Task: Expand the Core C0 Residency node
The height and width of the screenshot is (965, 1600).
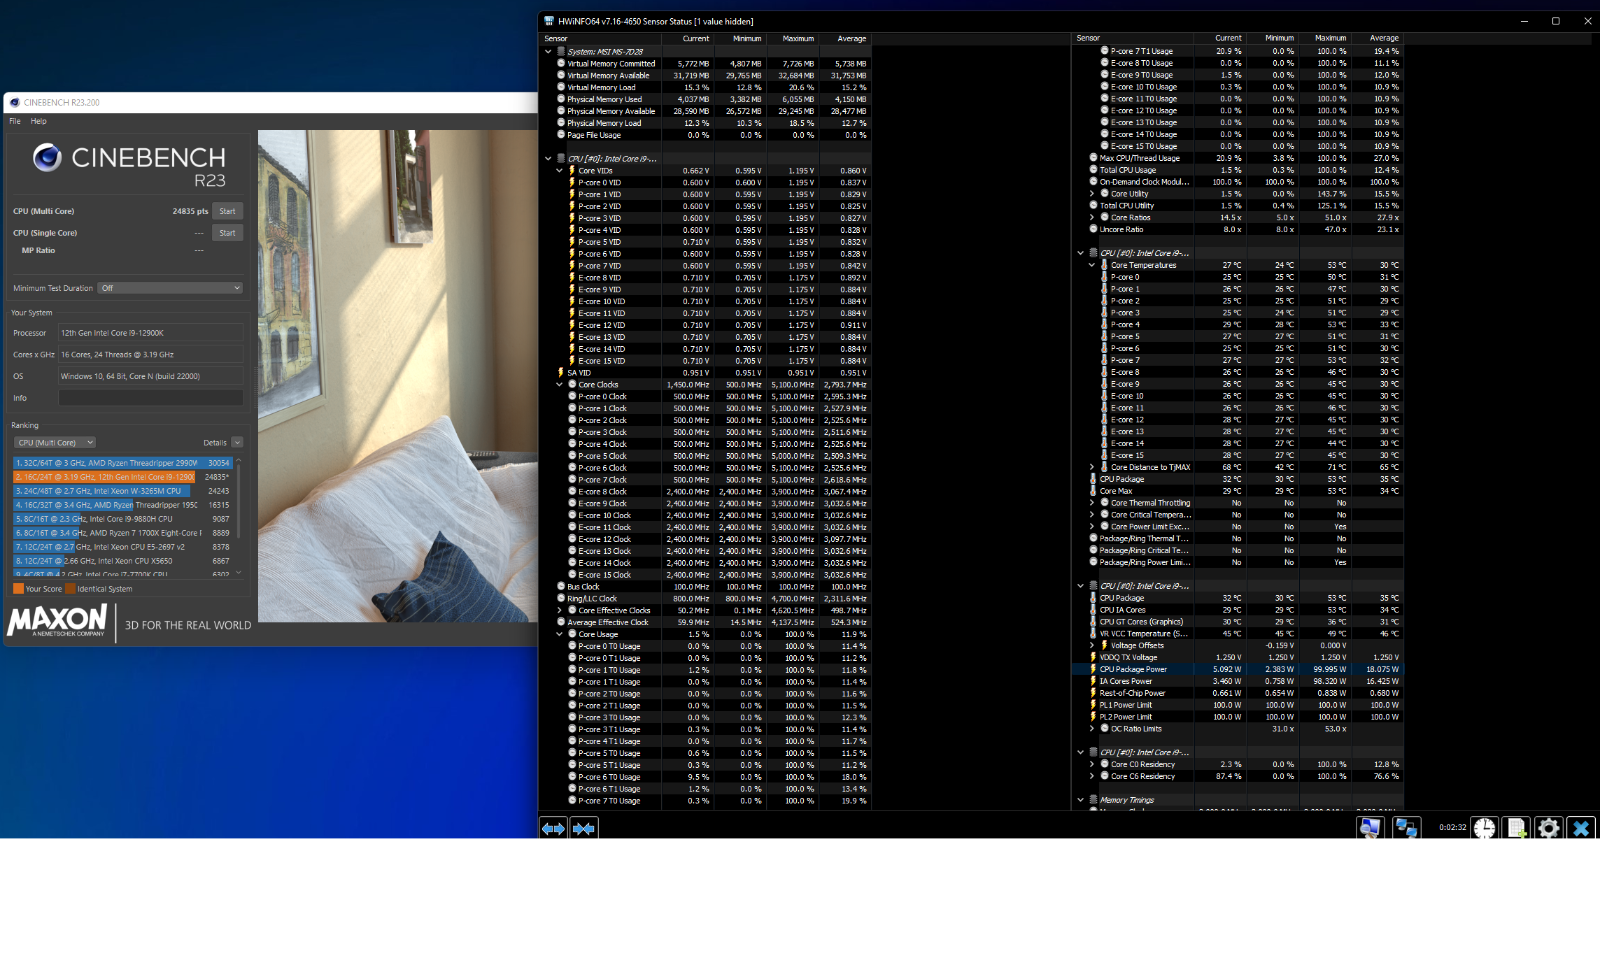Action: (x=1092, y=764)
